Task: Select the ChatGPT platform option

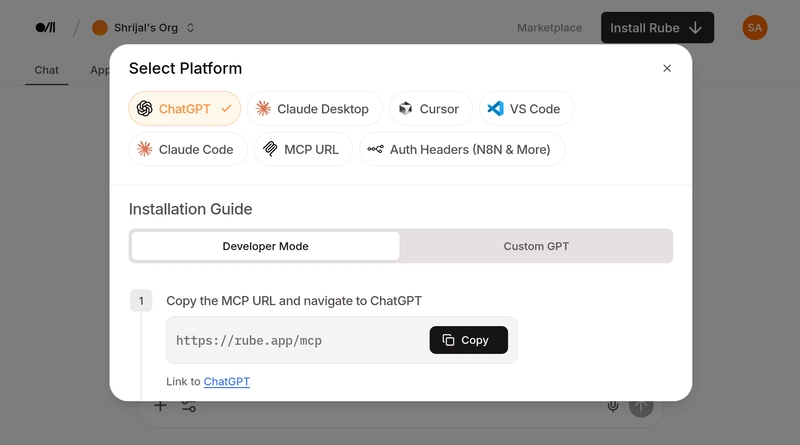Action: click(x=185, y=109)
